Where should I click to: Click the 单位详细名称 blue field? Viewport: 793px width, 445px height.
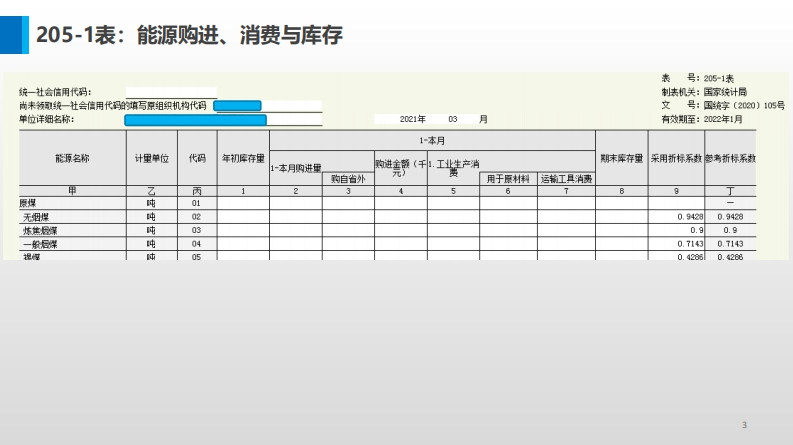click(x=195, y=120)
